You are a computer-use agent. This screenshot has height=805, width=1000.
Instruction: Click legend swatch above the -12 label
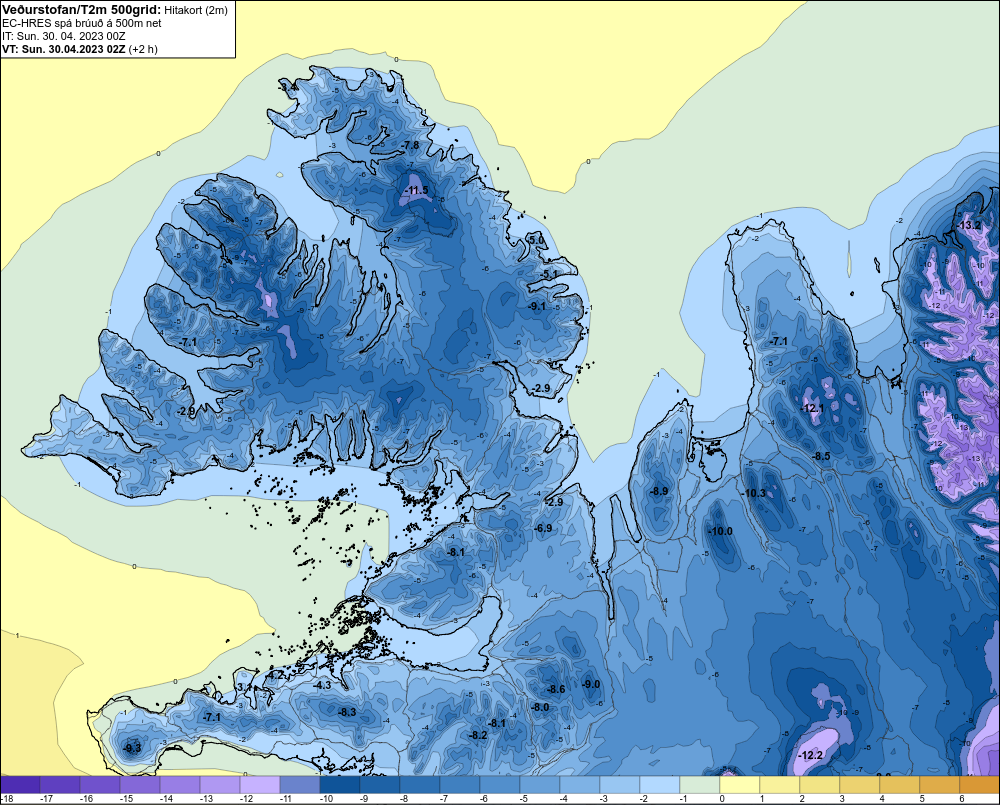tap(260, 785)
